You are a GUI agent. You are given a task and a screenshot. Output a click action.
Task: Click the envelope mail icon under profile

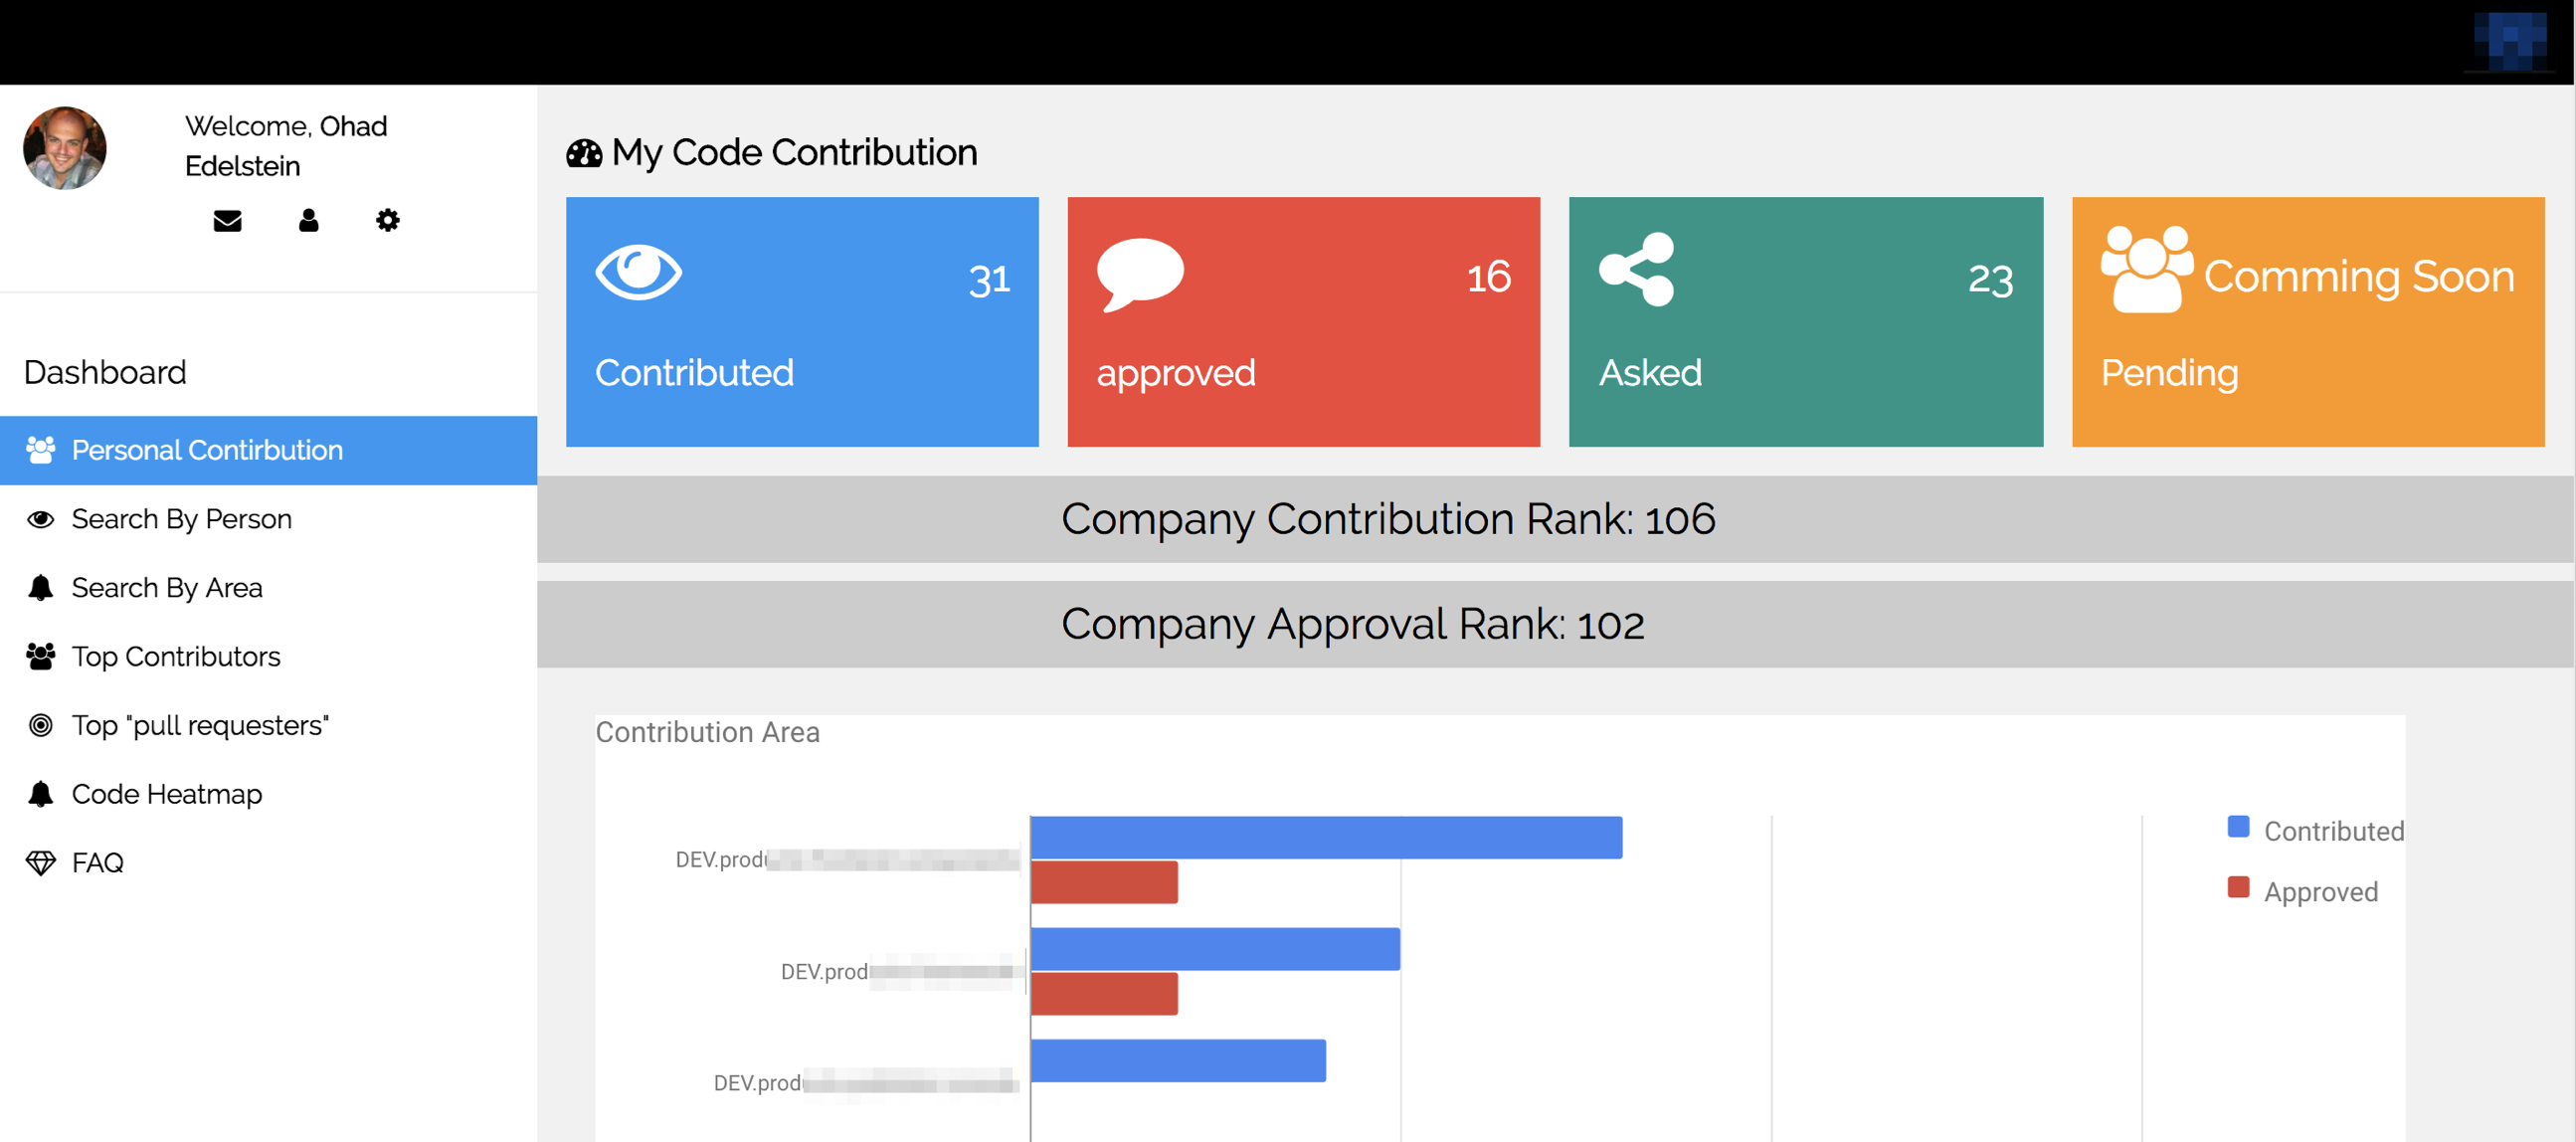coord(227,220)
